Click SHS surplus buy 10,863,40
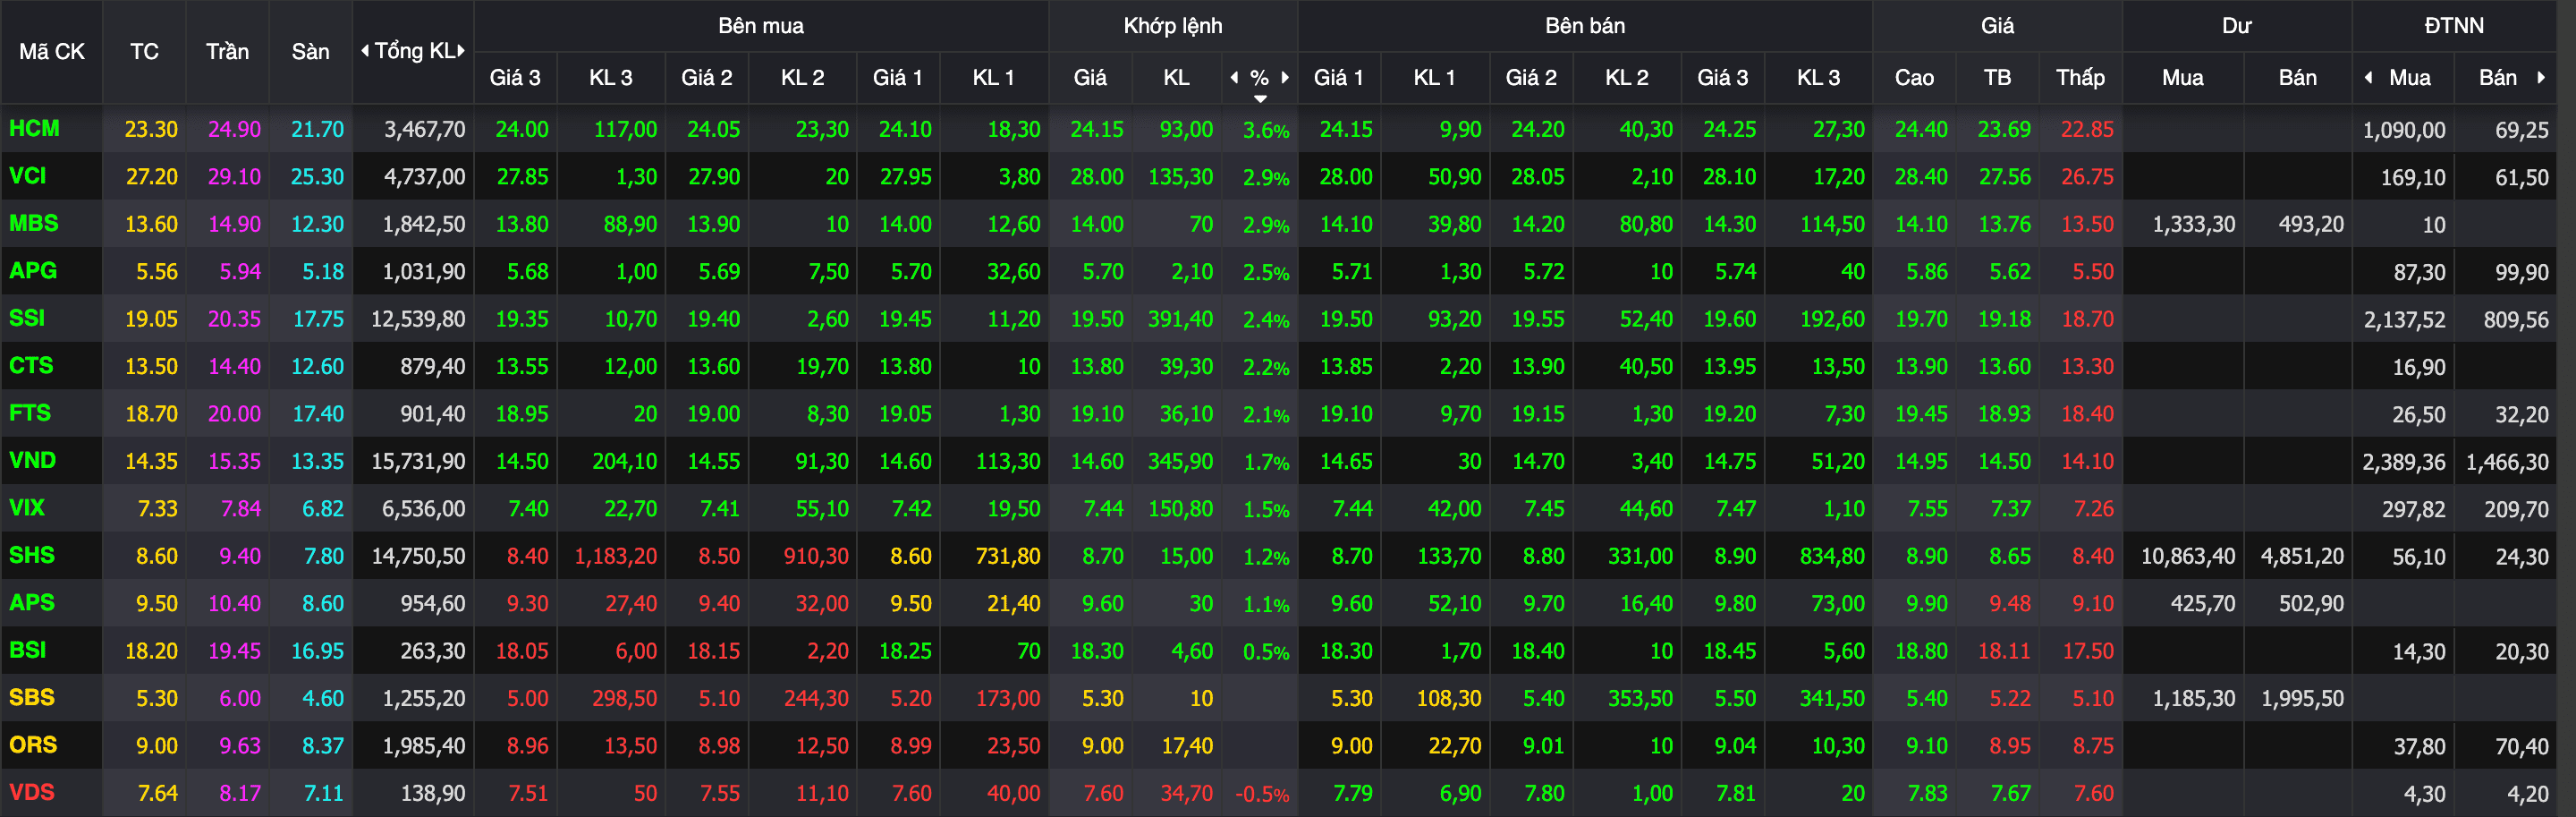This screenshot has height=817, width=2576. 2187,556
